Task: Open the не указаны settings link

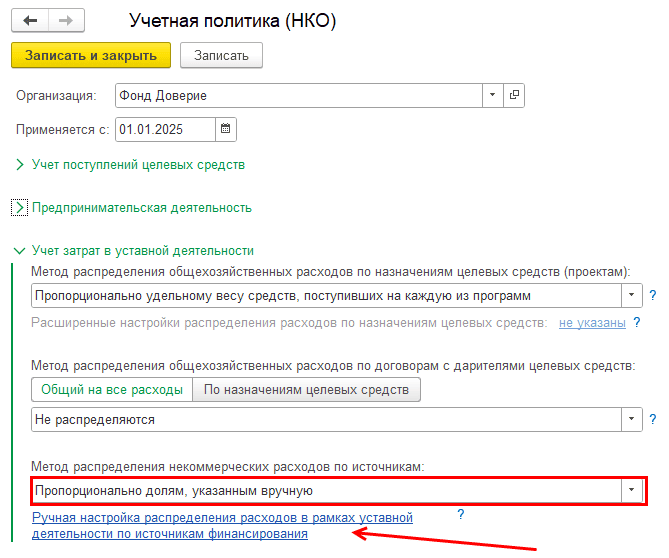Action: [592, 323]
